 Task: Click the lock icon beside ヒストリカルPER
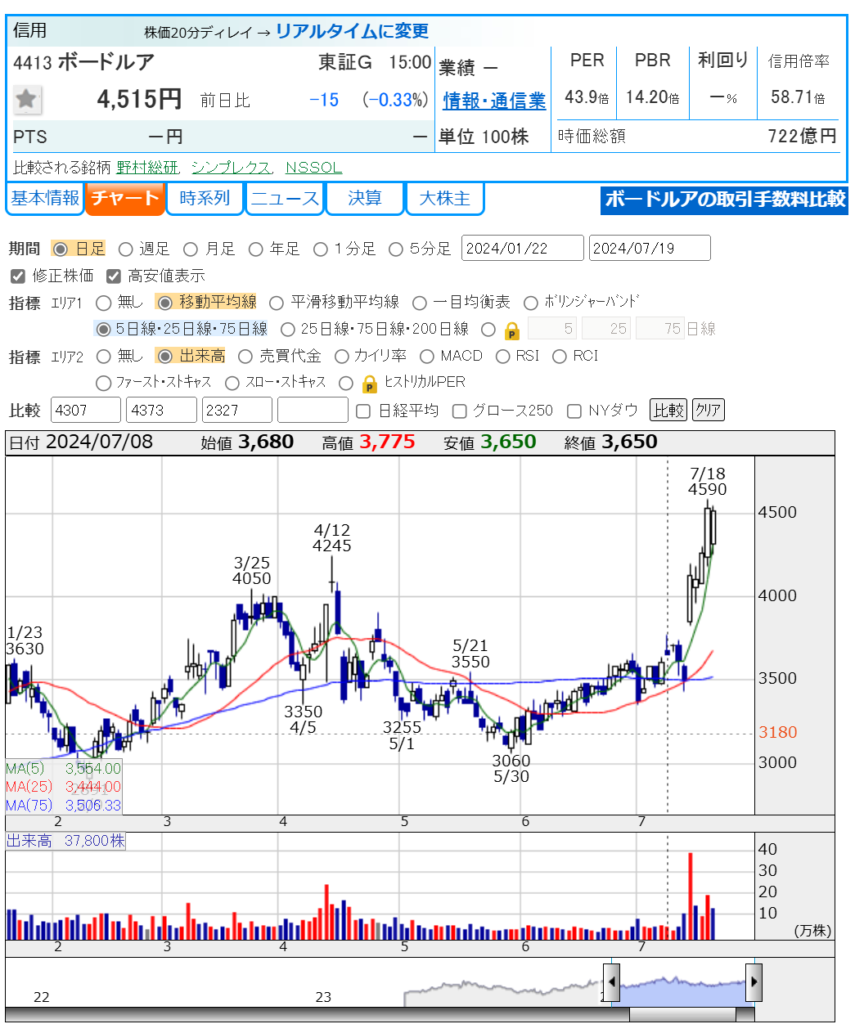point(369,383)
